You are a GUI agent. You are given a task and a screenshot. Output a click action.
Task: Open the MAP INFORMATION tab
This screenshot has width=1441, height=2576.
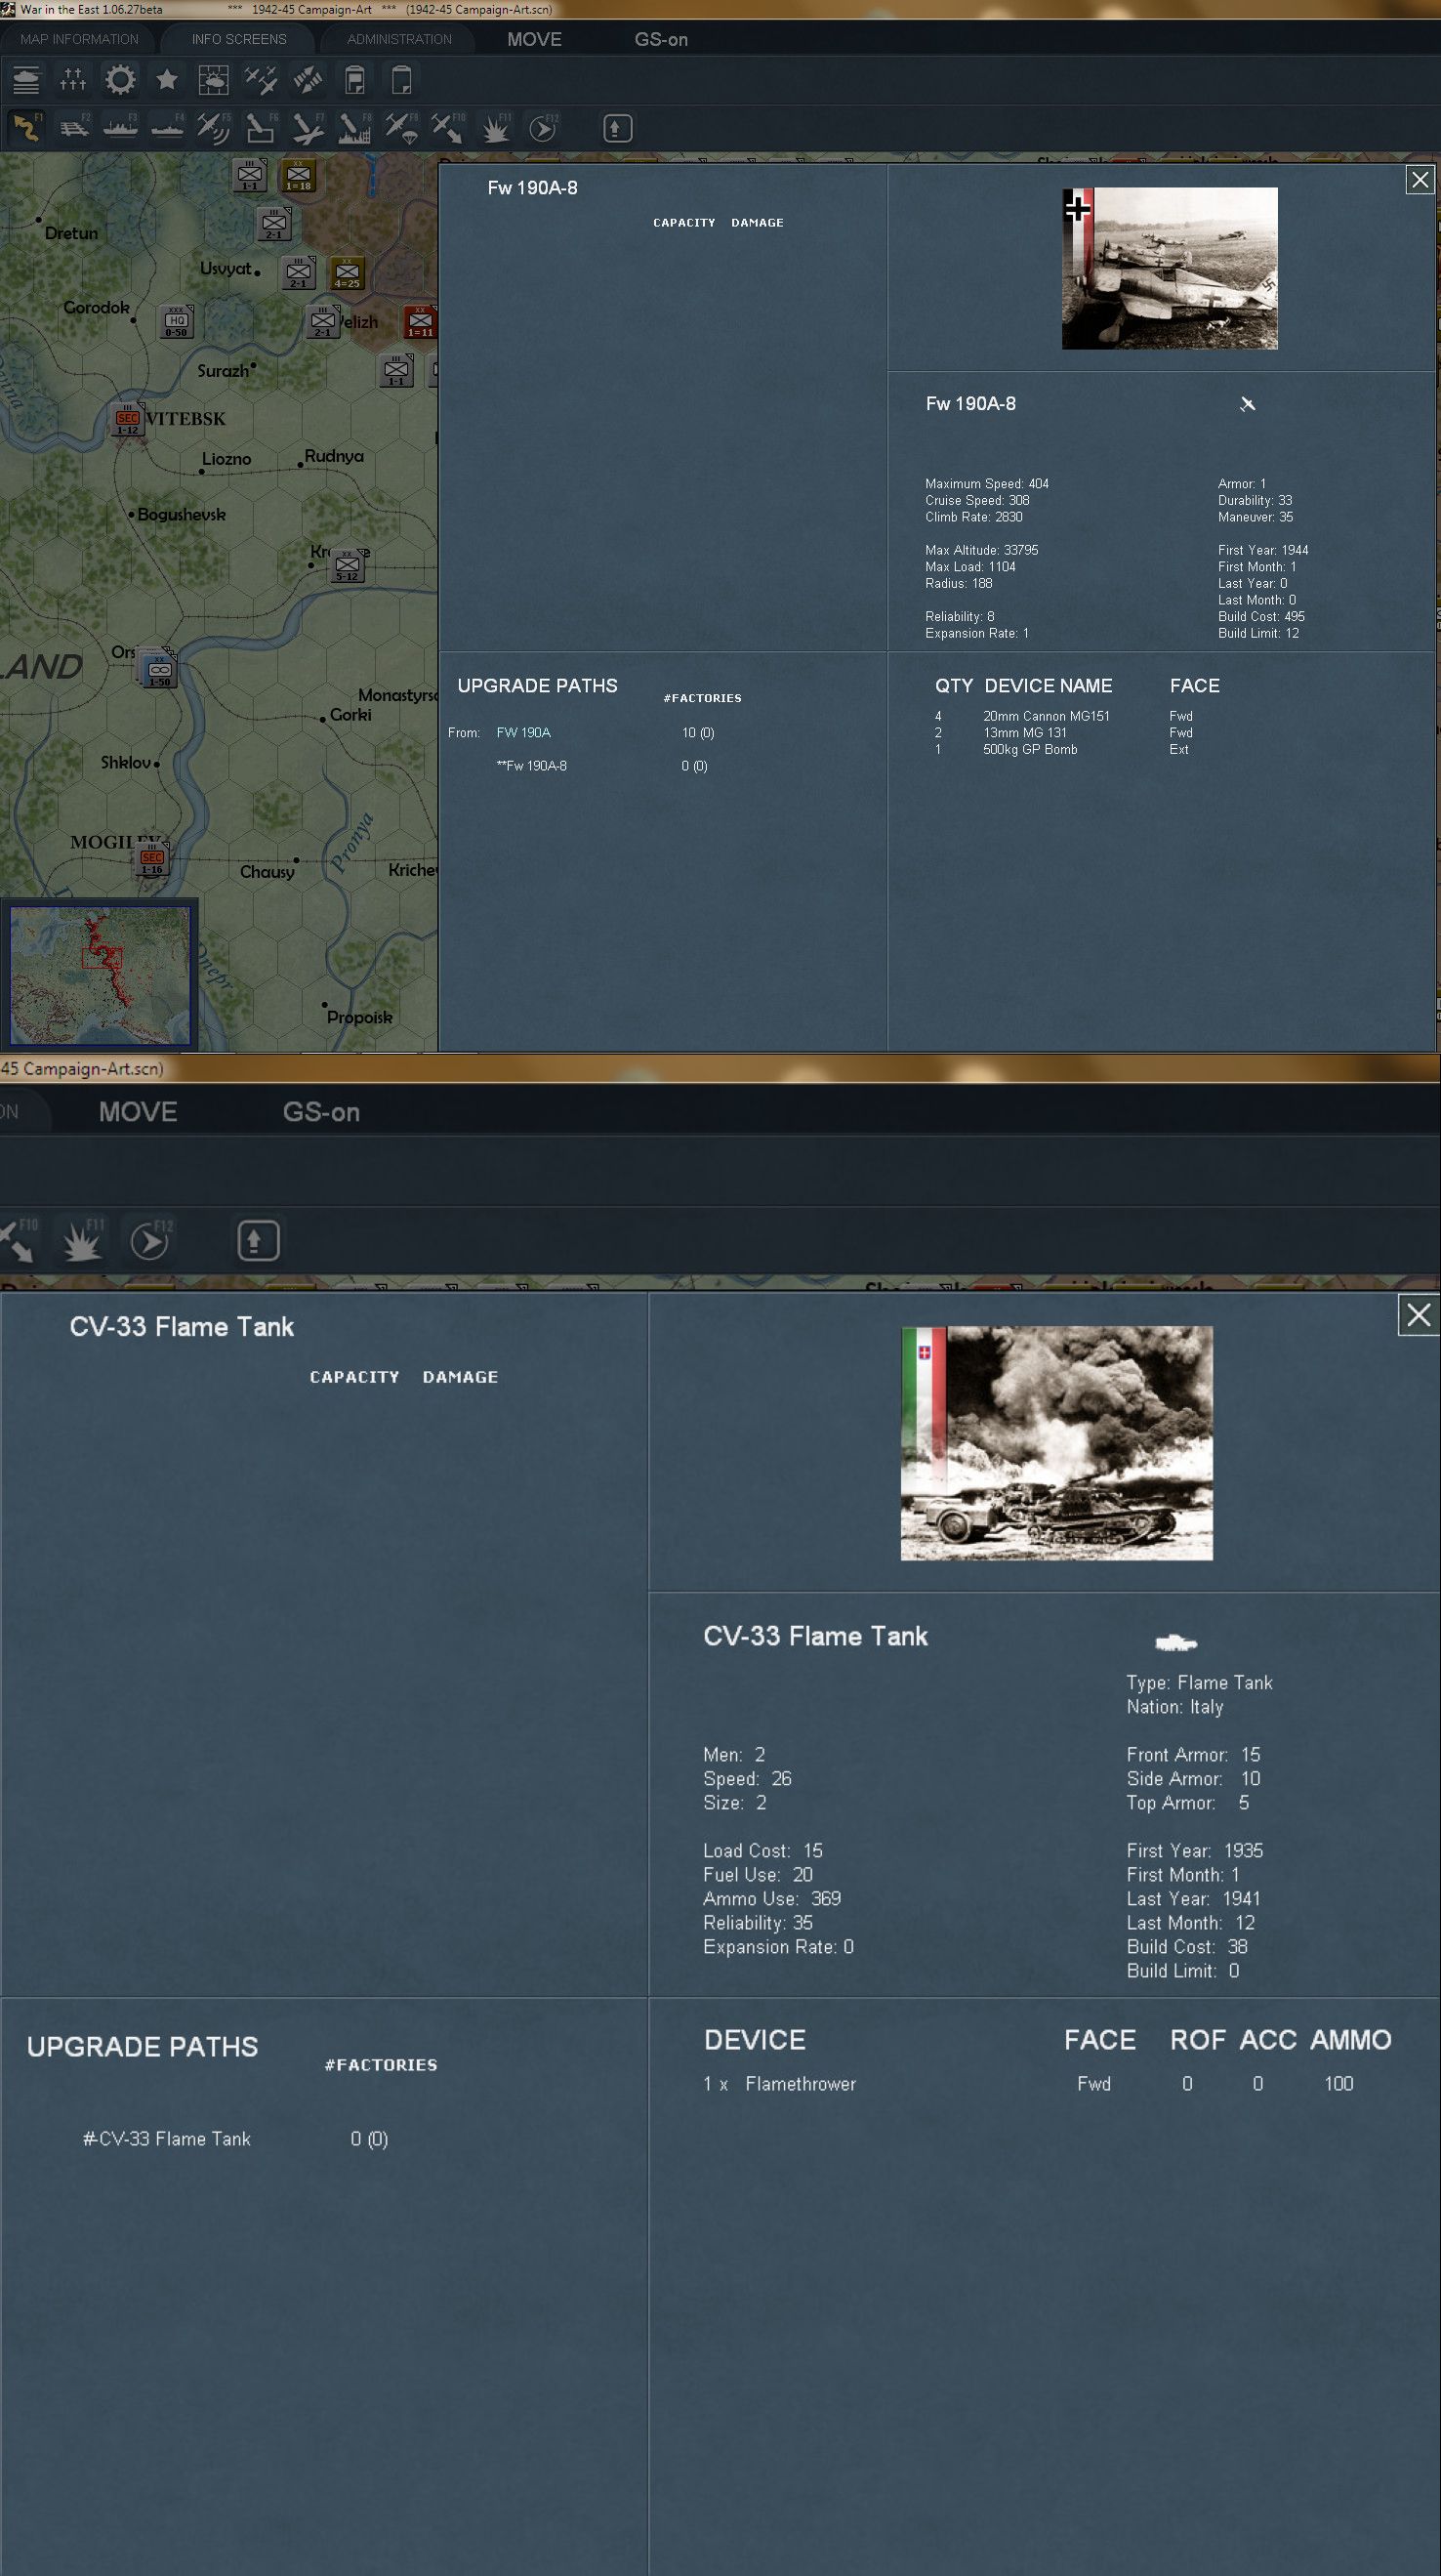(79, 39)
